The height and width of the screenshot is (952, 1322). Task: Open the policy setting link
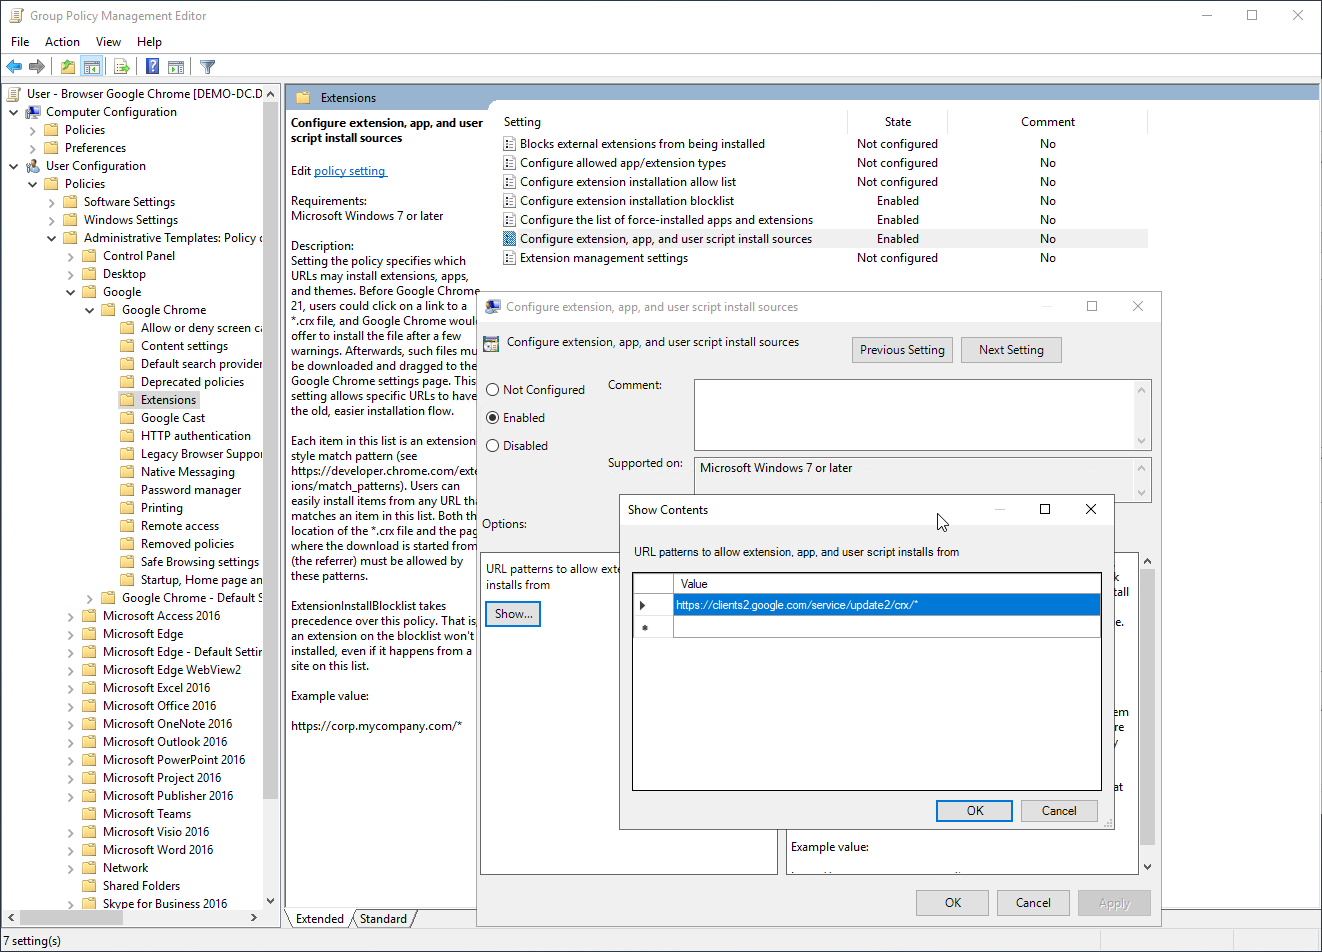(x=349, y=171)
